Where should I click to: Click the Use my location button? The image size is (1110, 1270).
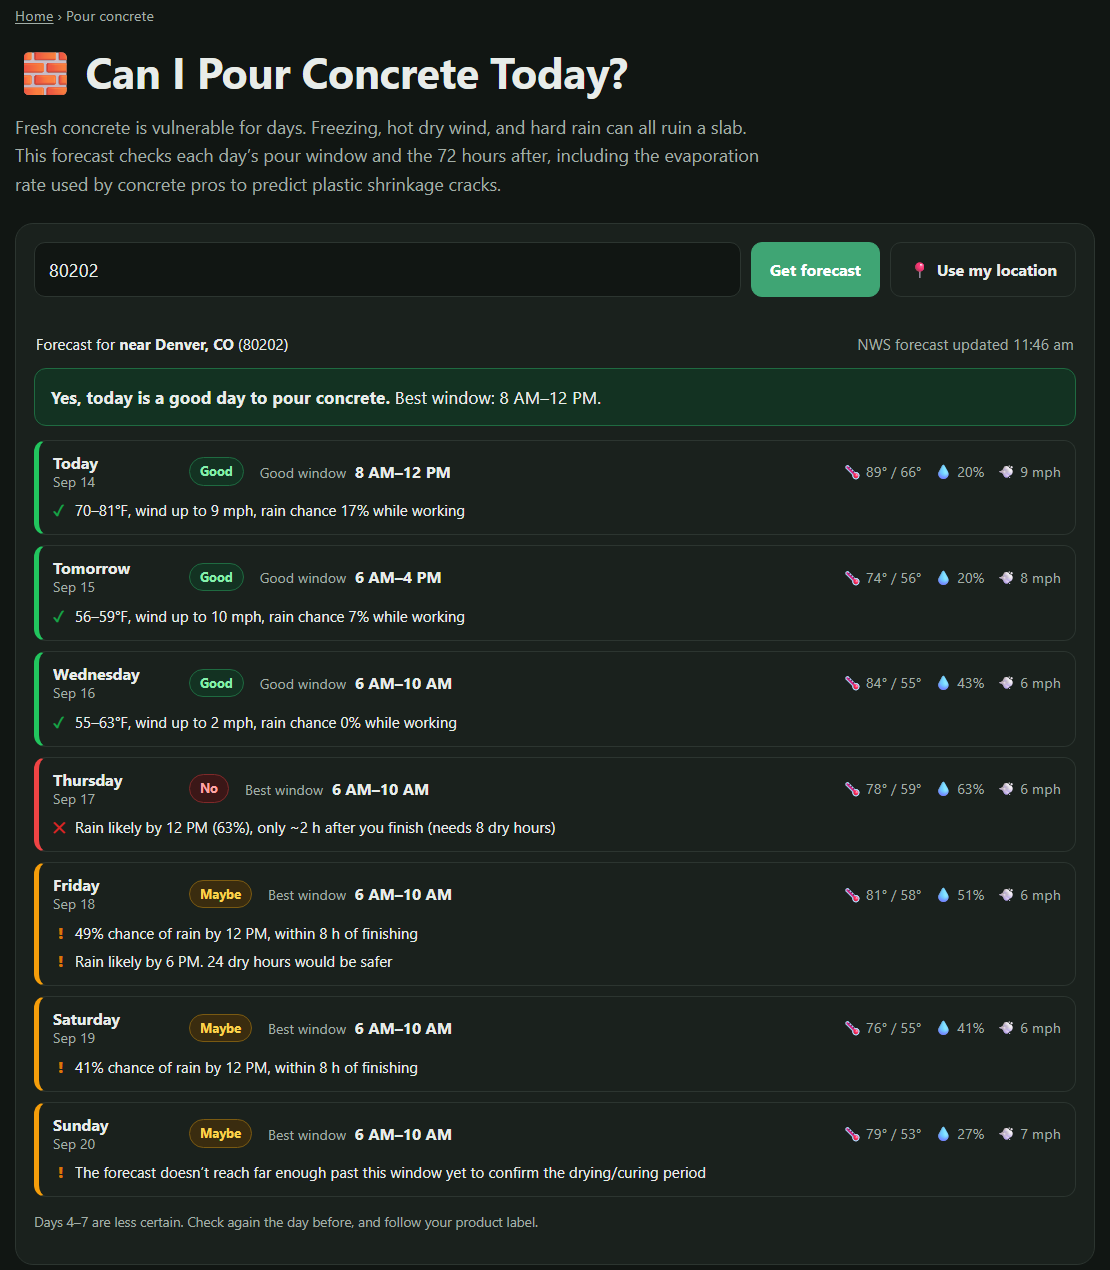tap(983, 270)
